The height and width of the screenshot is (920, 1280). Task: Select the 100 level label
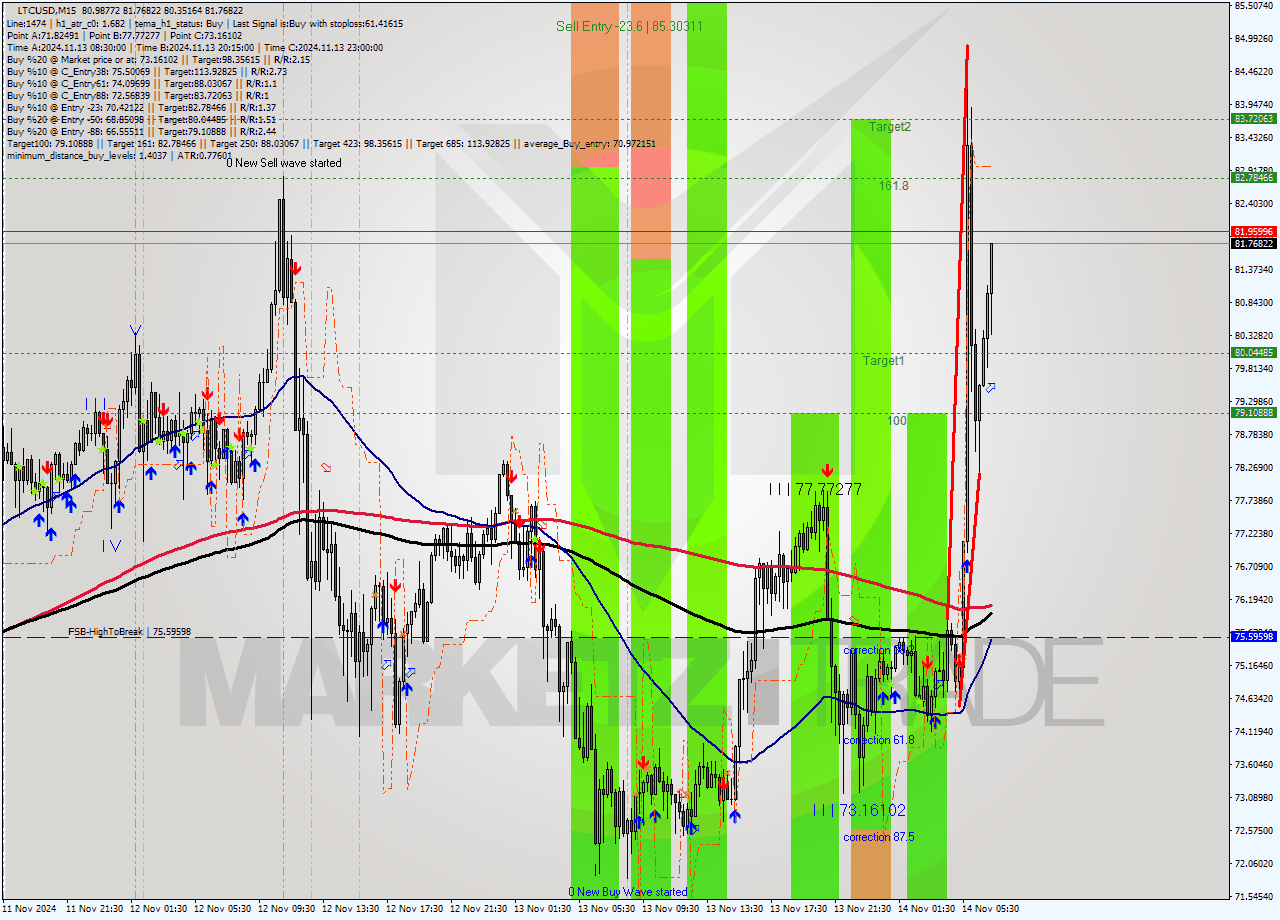(x=897, y=421)
